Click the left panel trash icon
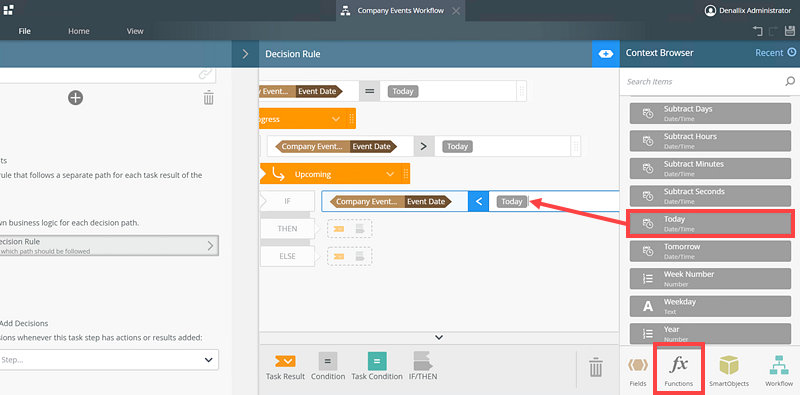 pyautogui.click(x=209, y=97)
